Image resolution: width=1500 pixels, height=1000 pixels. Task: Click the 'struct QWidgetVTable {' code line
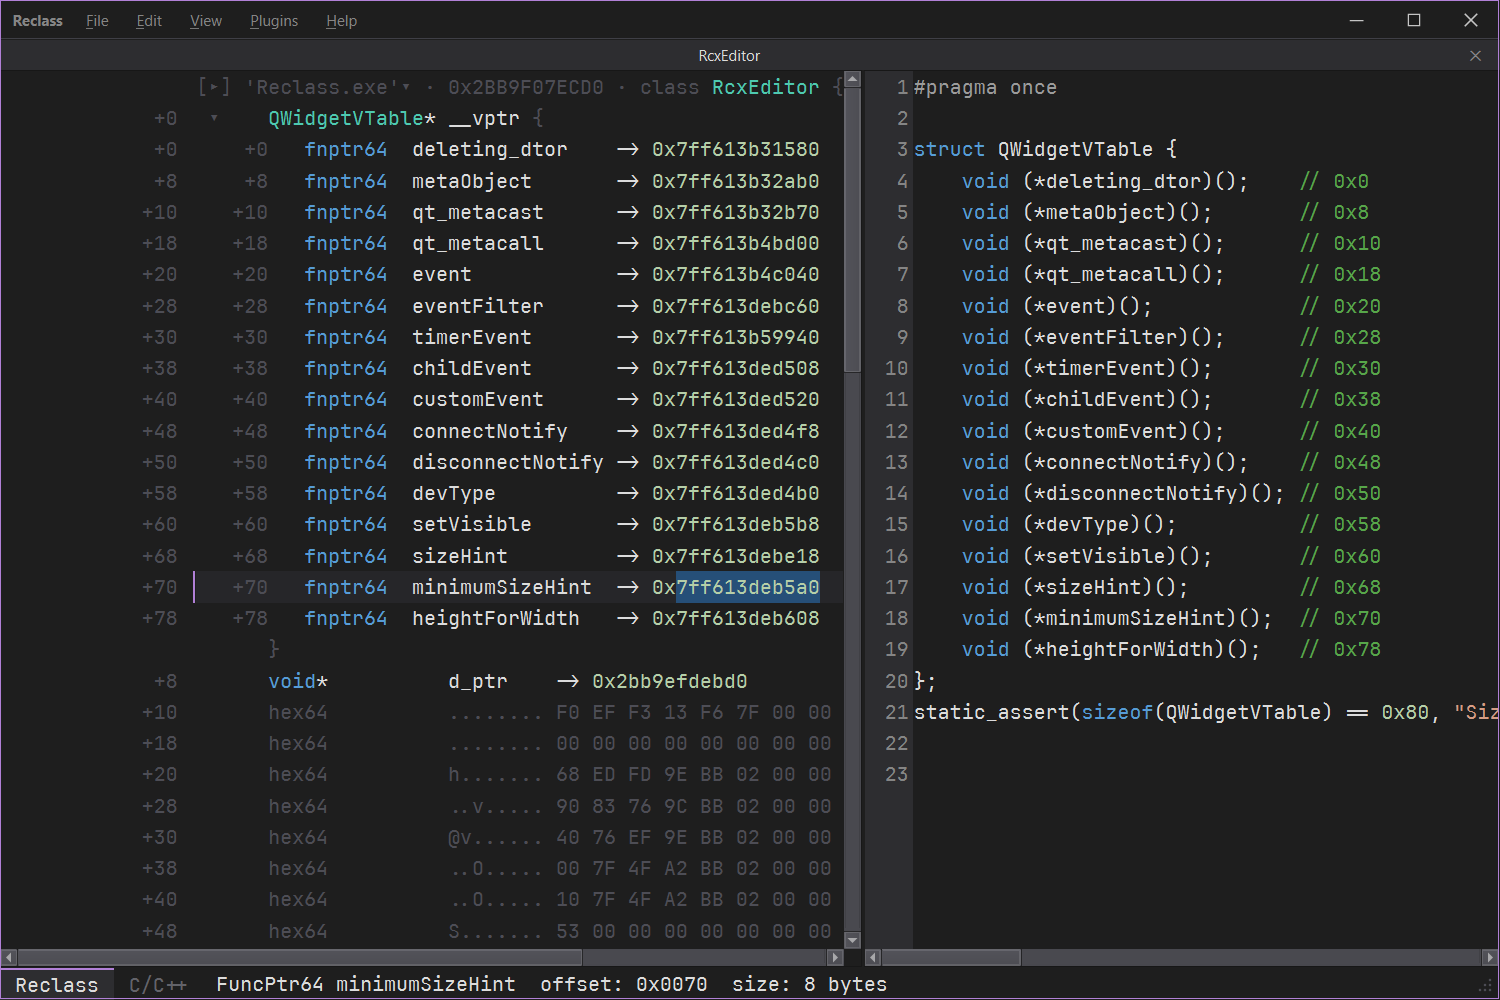[1045, 149]
